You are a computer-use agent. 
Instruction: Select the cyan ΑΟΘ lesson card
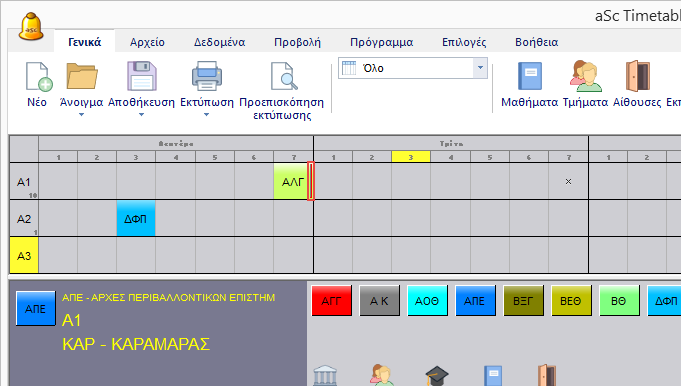click(x=427, y=300)
